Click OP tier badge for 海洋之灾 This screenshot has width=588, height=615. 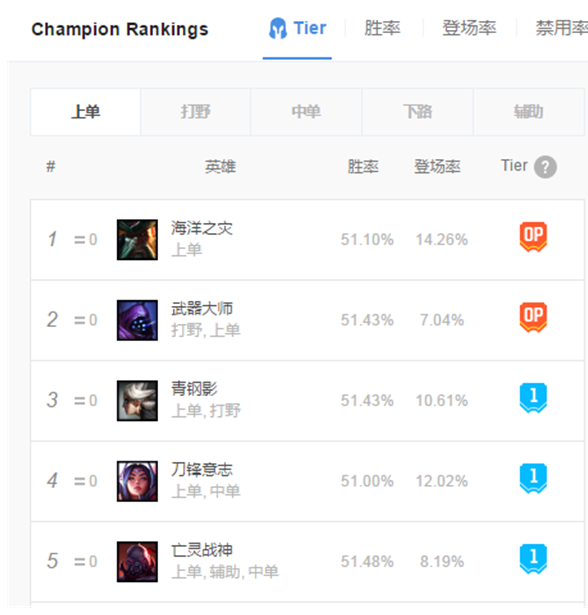coord(533,237)
